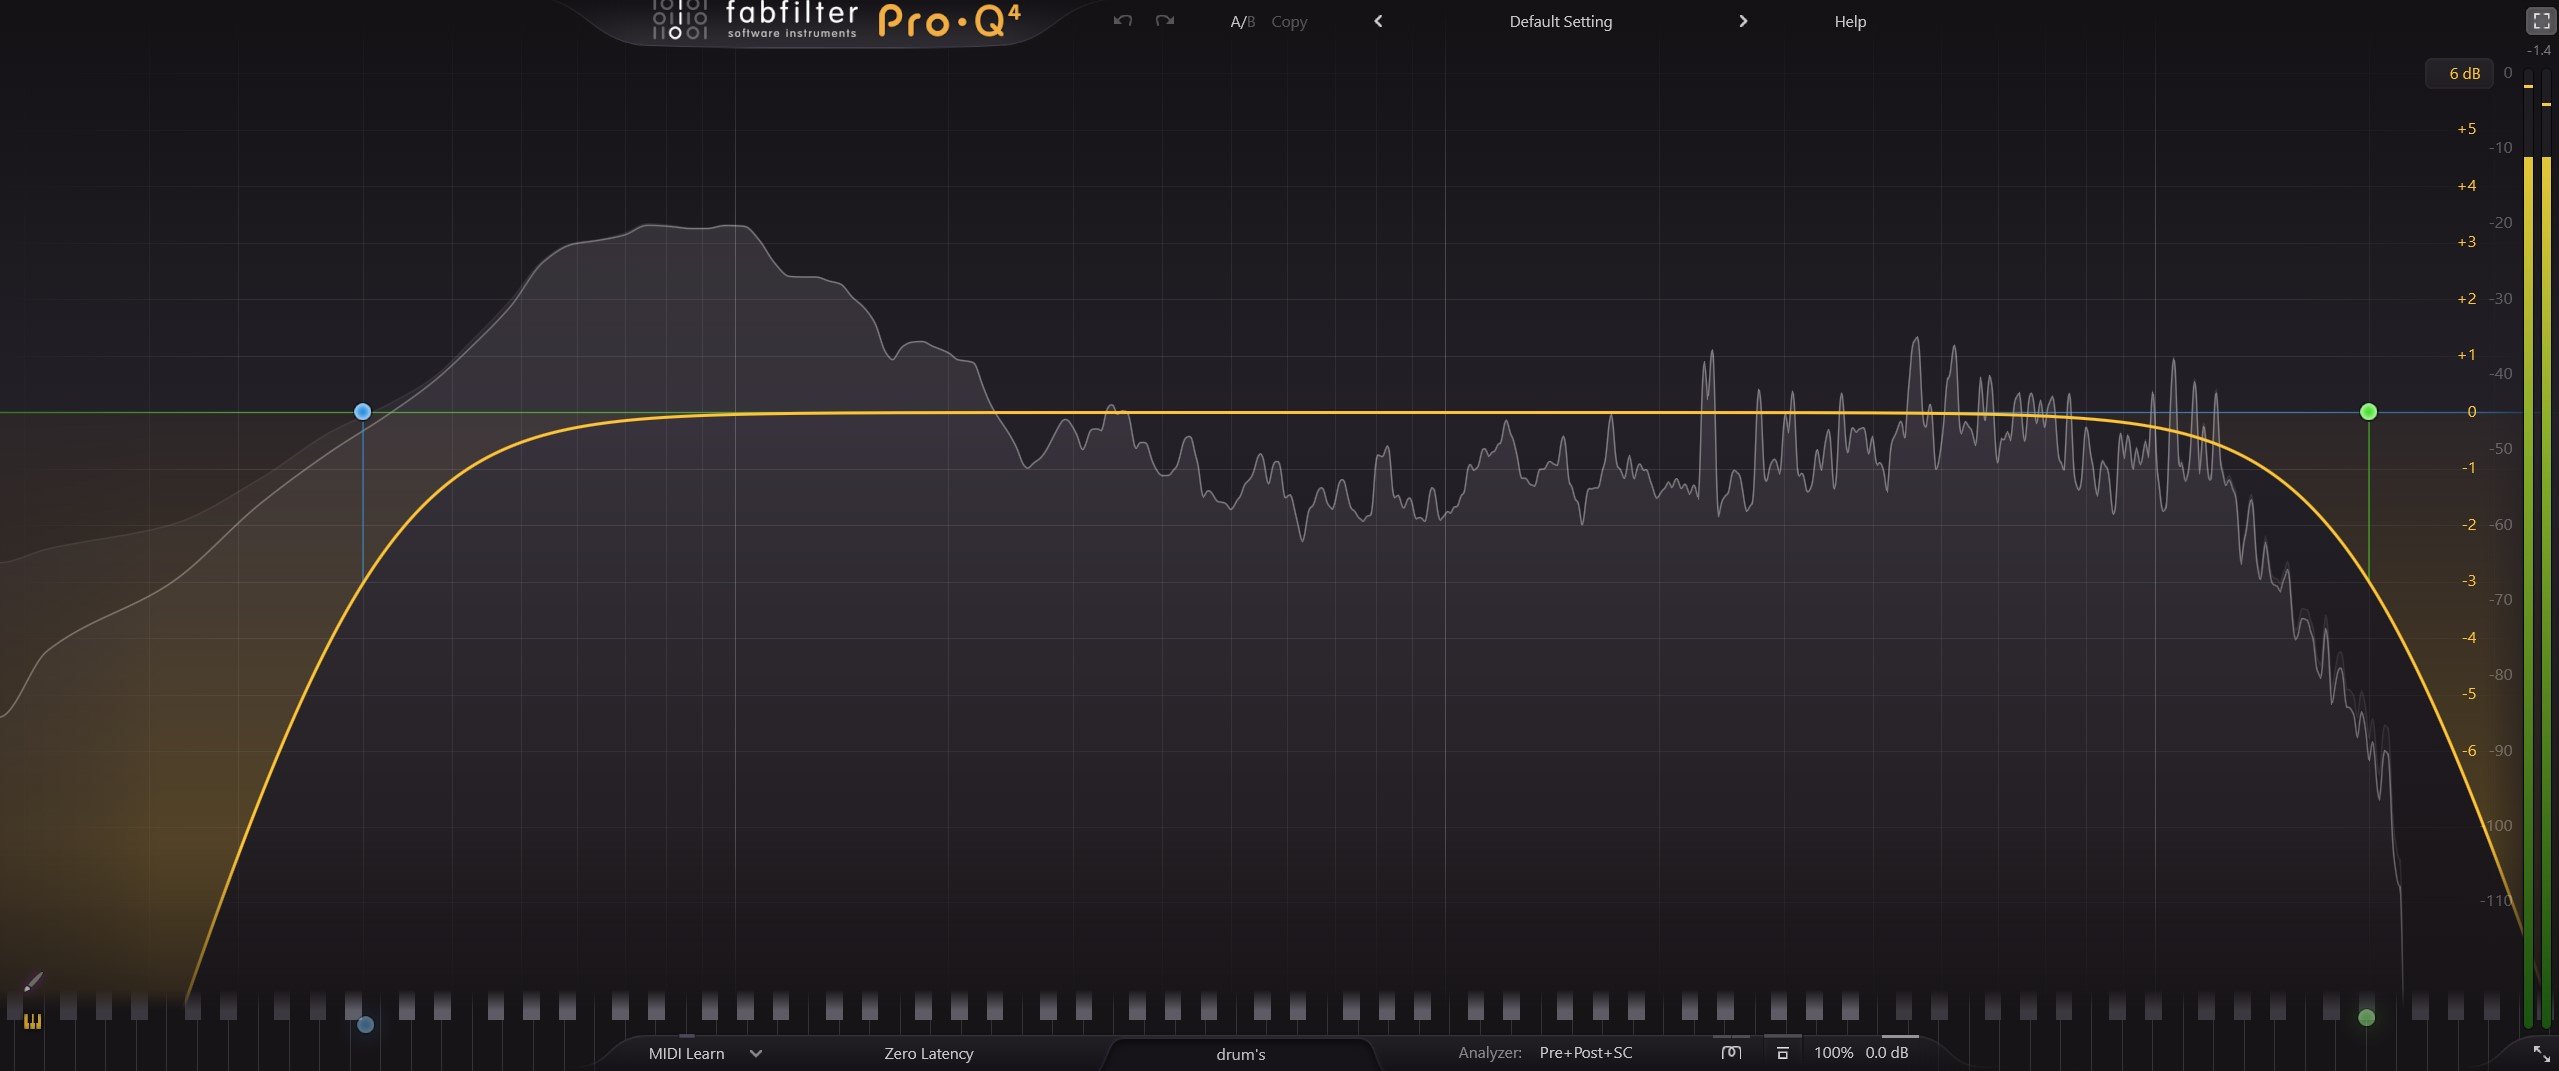Viewport: 2559px width, 1071px height.
Task: Go to the next preset arrow
Action: (1743, 21)
